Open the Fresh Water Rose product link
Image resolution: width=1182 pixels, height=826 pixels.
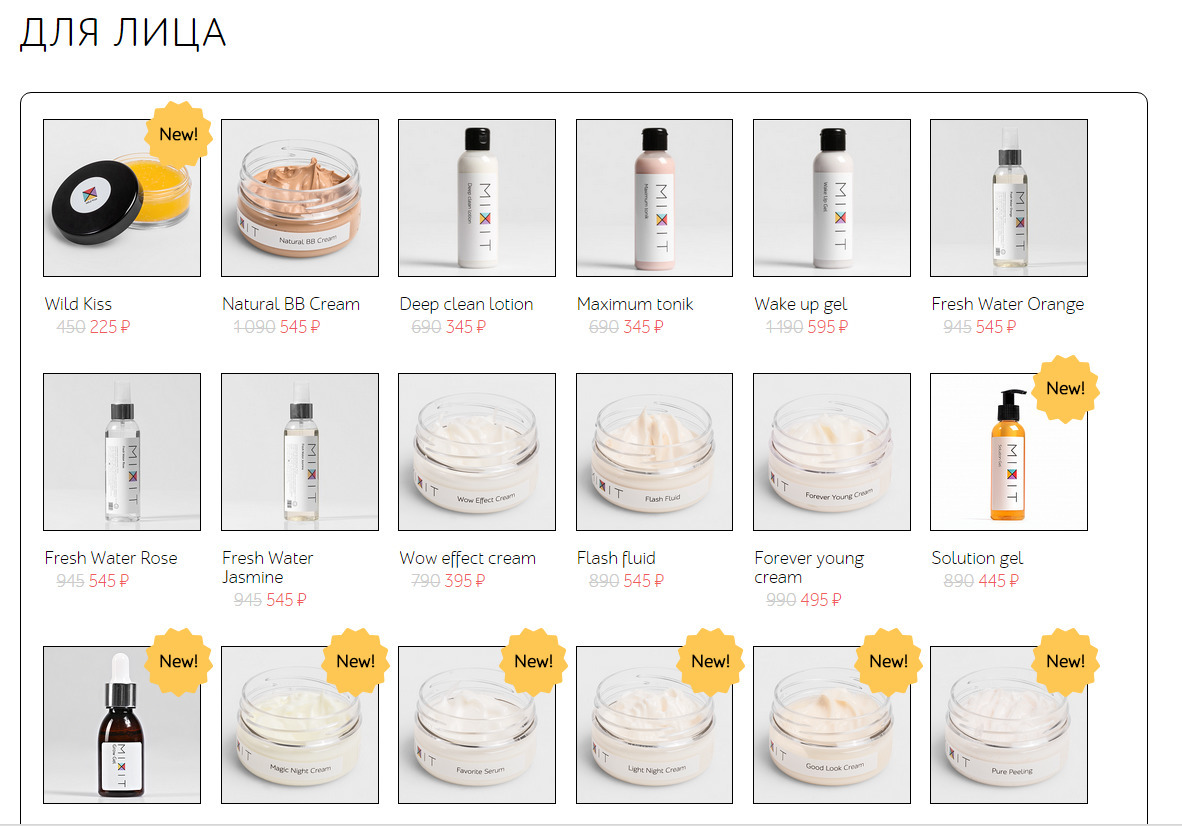[x=111, y=558]
